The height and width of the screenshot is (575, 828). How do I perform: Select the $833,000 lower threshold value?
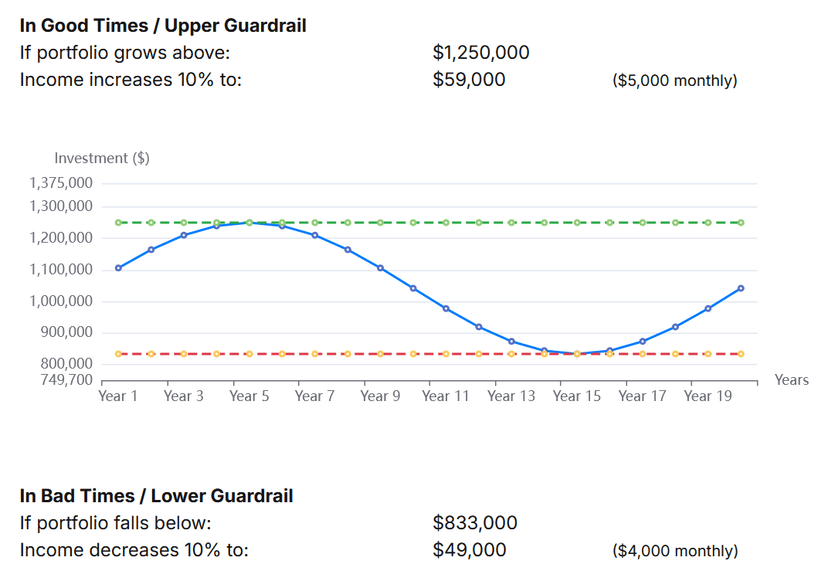click(475, 523)
